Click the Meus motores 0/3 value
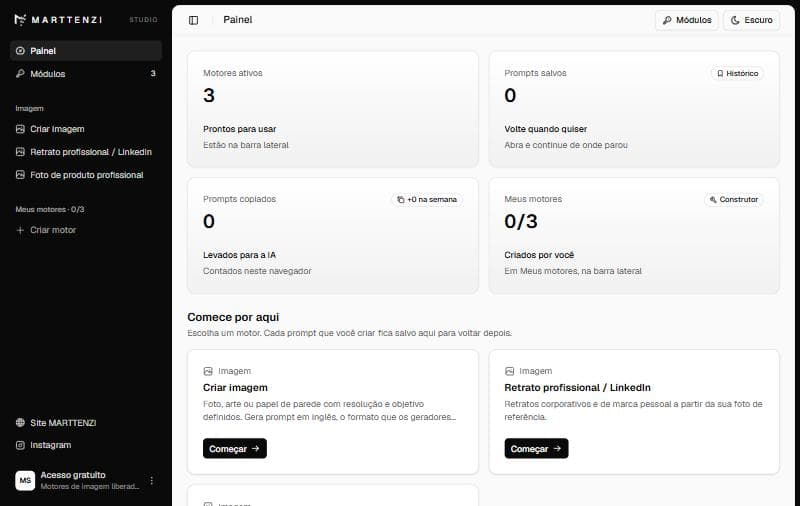The width and height of the screenshot is (800, 506). [521, 221]
